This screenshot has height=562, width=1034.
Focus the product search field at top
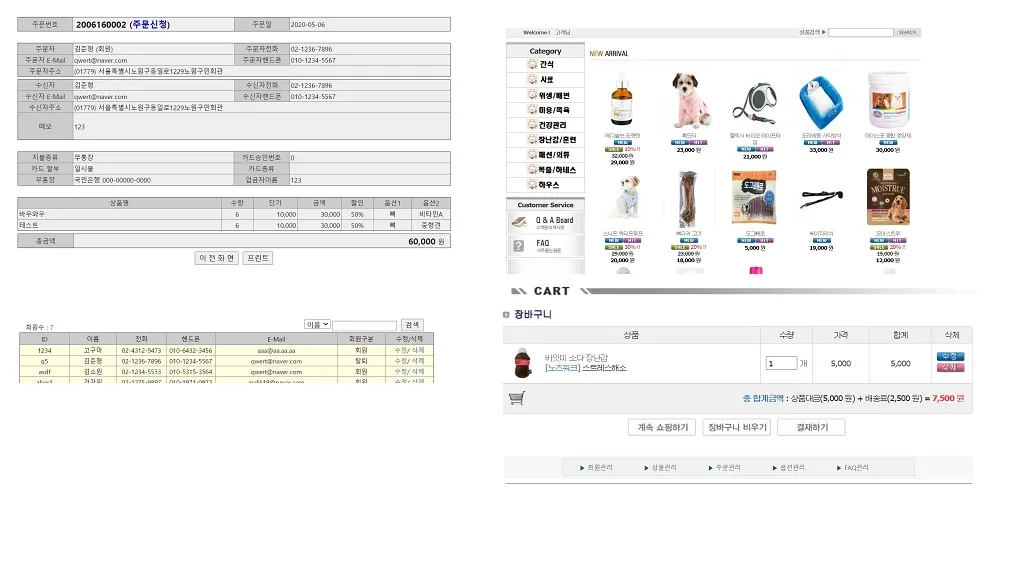point(861,32)
